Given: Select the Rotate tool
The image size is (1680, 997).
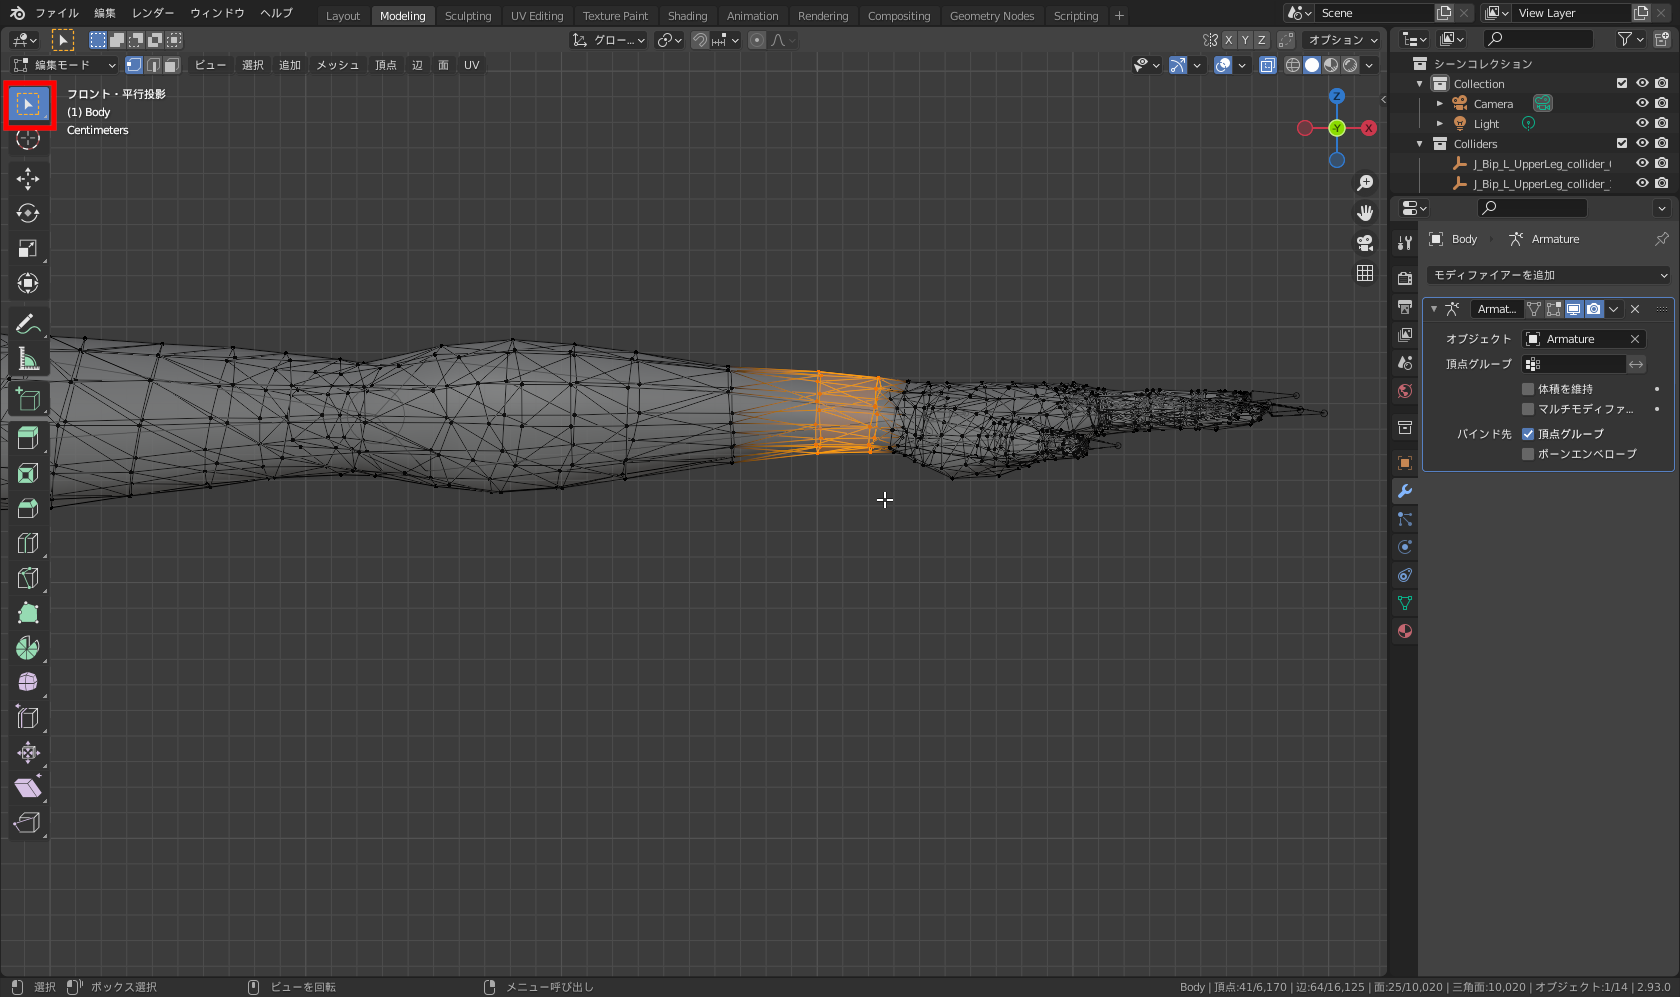Looking at the screenshot, I should [28, 214].
